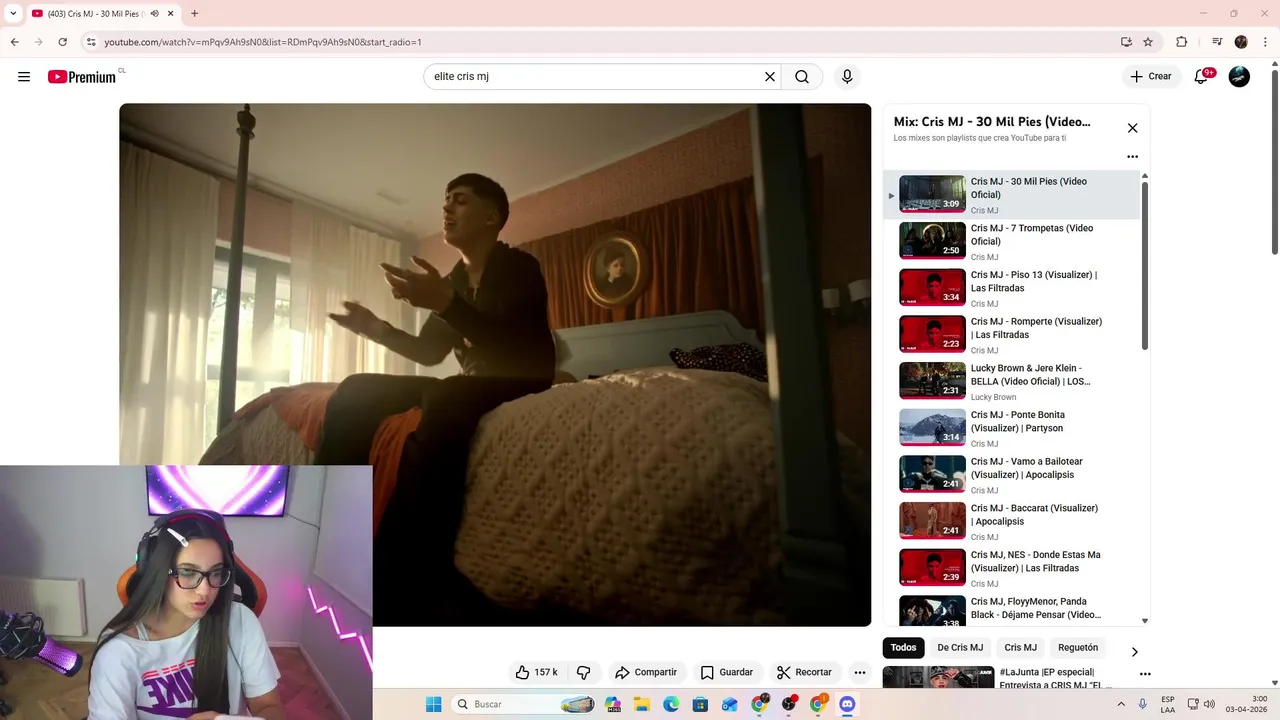Open more actions next to Recortar
Image resolution: width=1280 pixels, height=720 pixels.
coord(859,672)
